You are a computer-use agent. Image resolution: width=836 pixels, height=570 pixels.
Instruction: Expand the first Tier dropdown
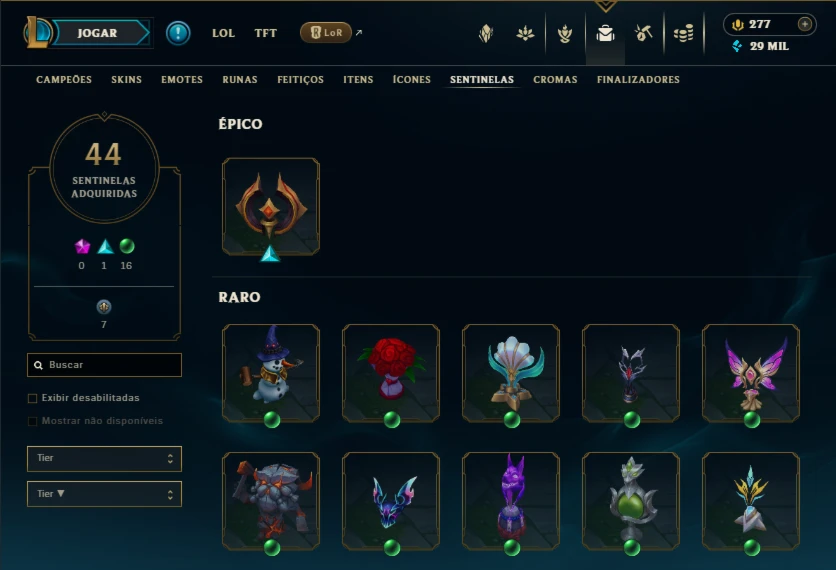(x=104, y=459)
